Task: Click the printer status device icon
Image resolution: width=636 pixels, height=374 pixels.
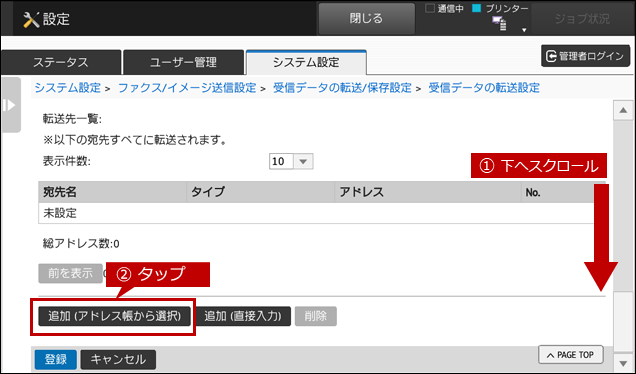Action: [x=500, y=24]
